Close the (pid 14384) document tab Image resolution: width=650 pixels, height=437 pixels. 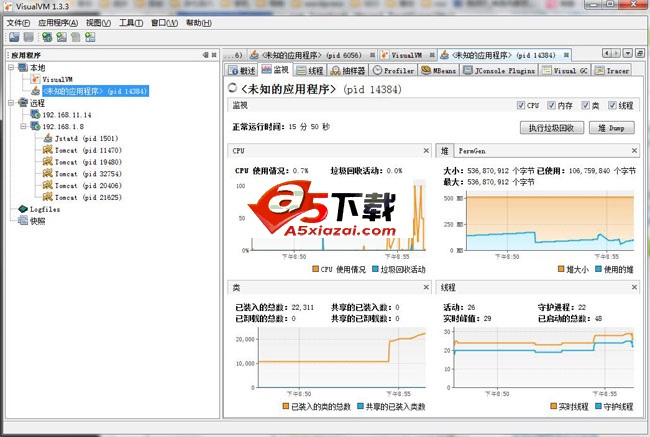(x=566, y=55)
